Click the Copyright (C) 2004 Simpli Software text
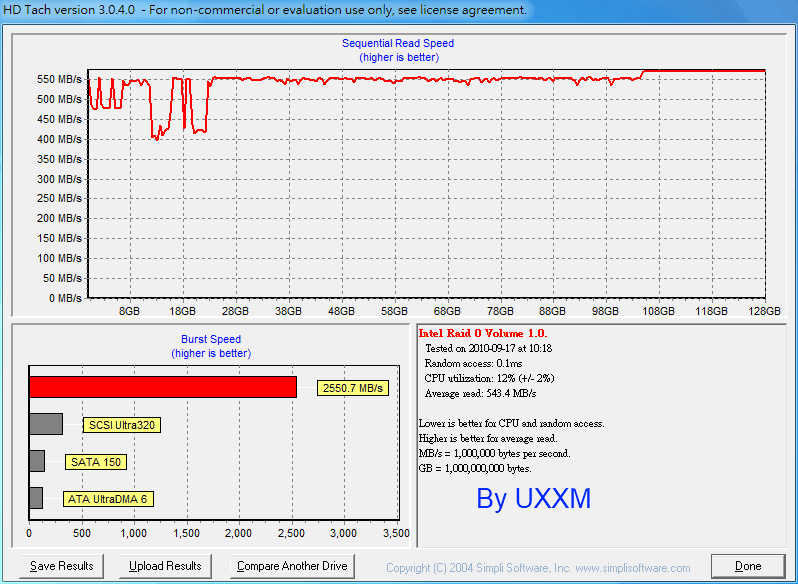The image size is (798, 584). (478, 568)
